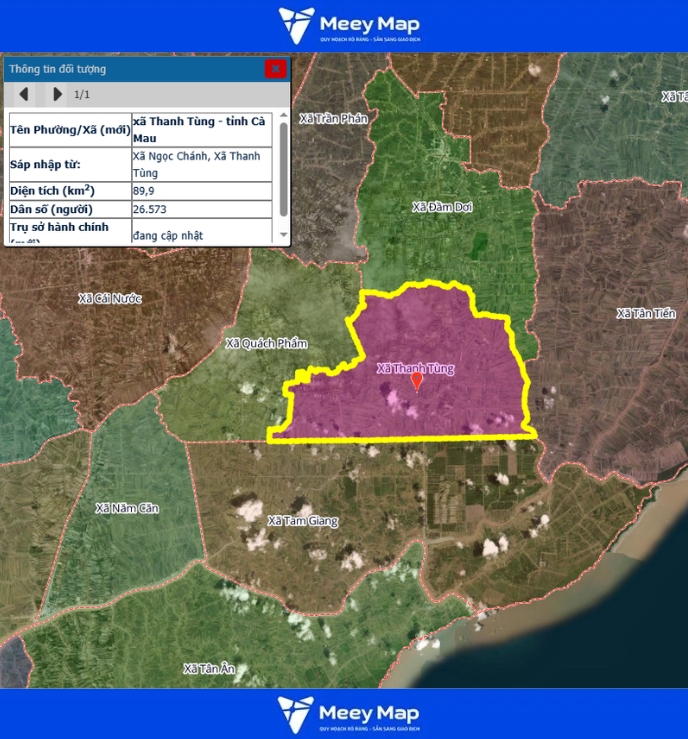Select the Xã Đầm Dơi region label
Screen dimensions: 688x739
pos(442,207)
